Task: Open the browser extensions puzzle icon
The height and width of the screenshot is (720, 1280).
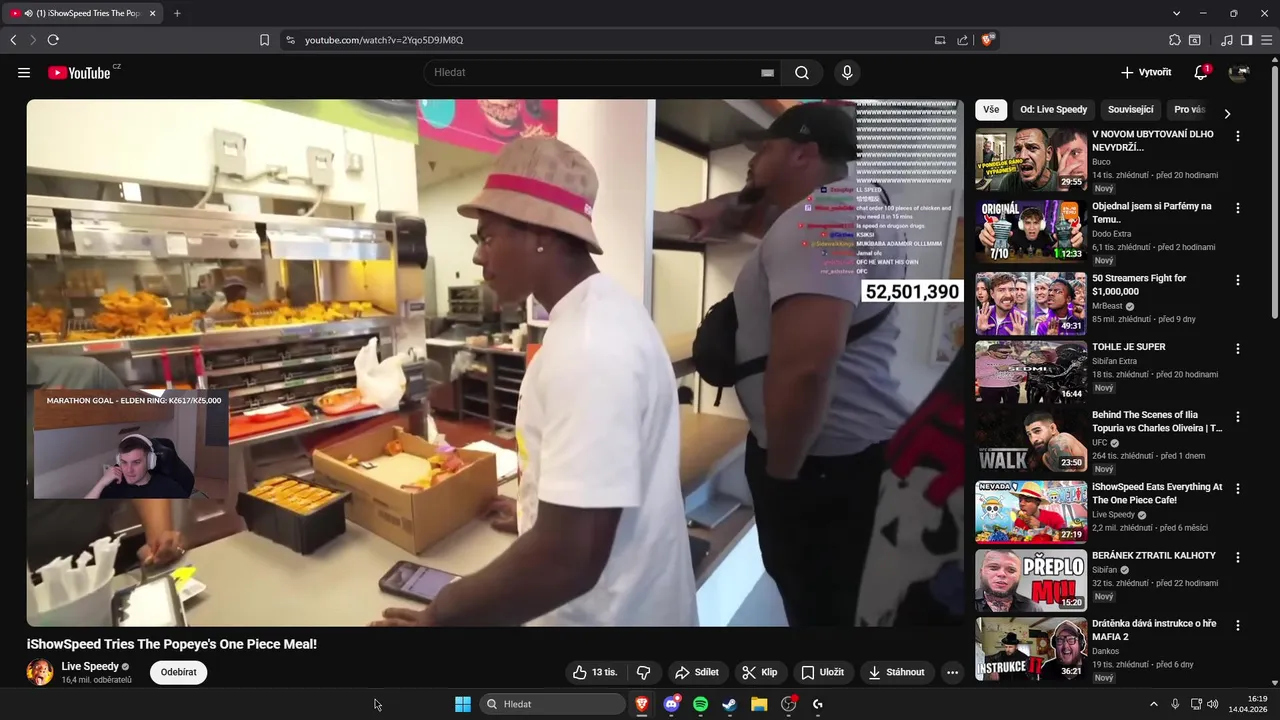Action: 1175,40
